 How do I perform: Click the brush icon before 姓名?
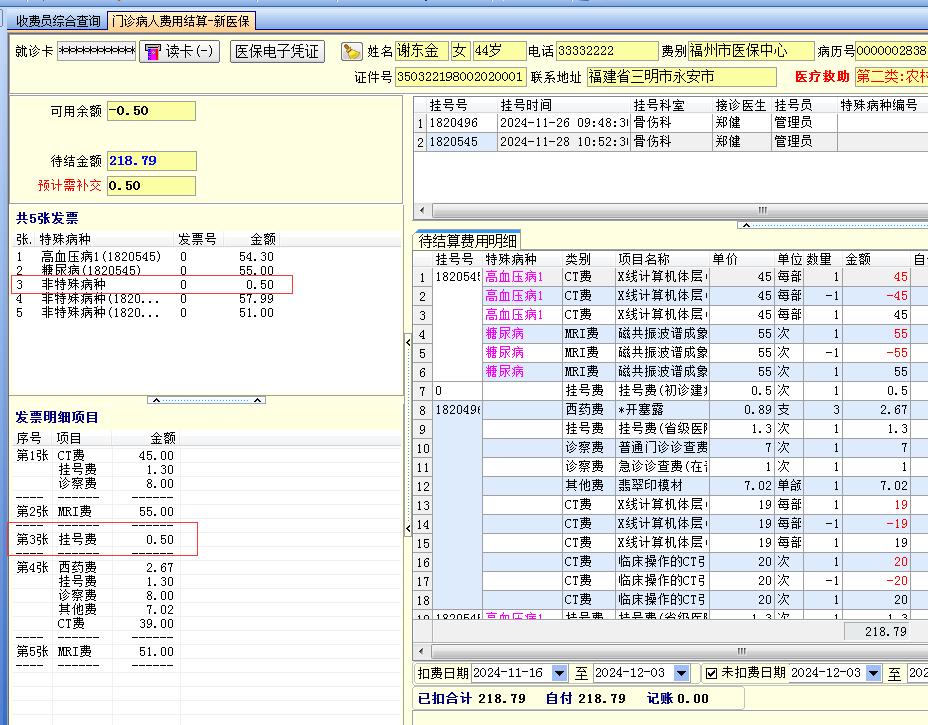351,51
